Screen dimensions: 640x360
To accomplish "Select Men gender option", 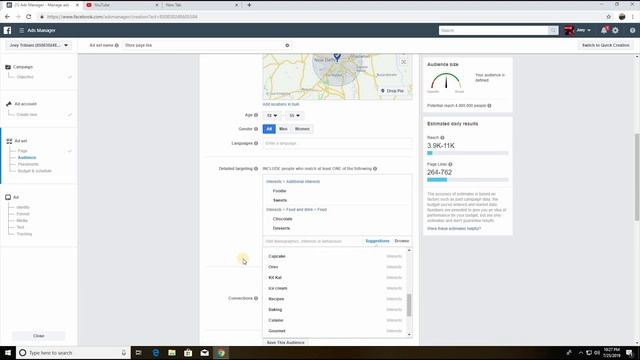I will 283,129.
